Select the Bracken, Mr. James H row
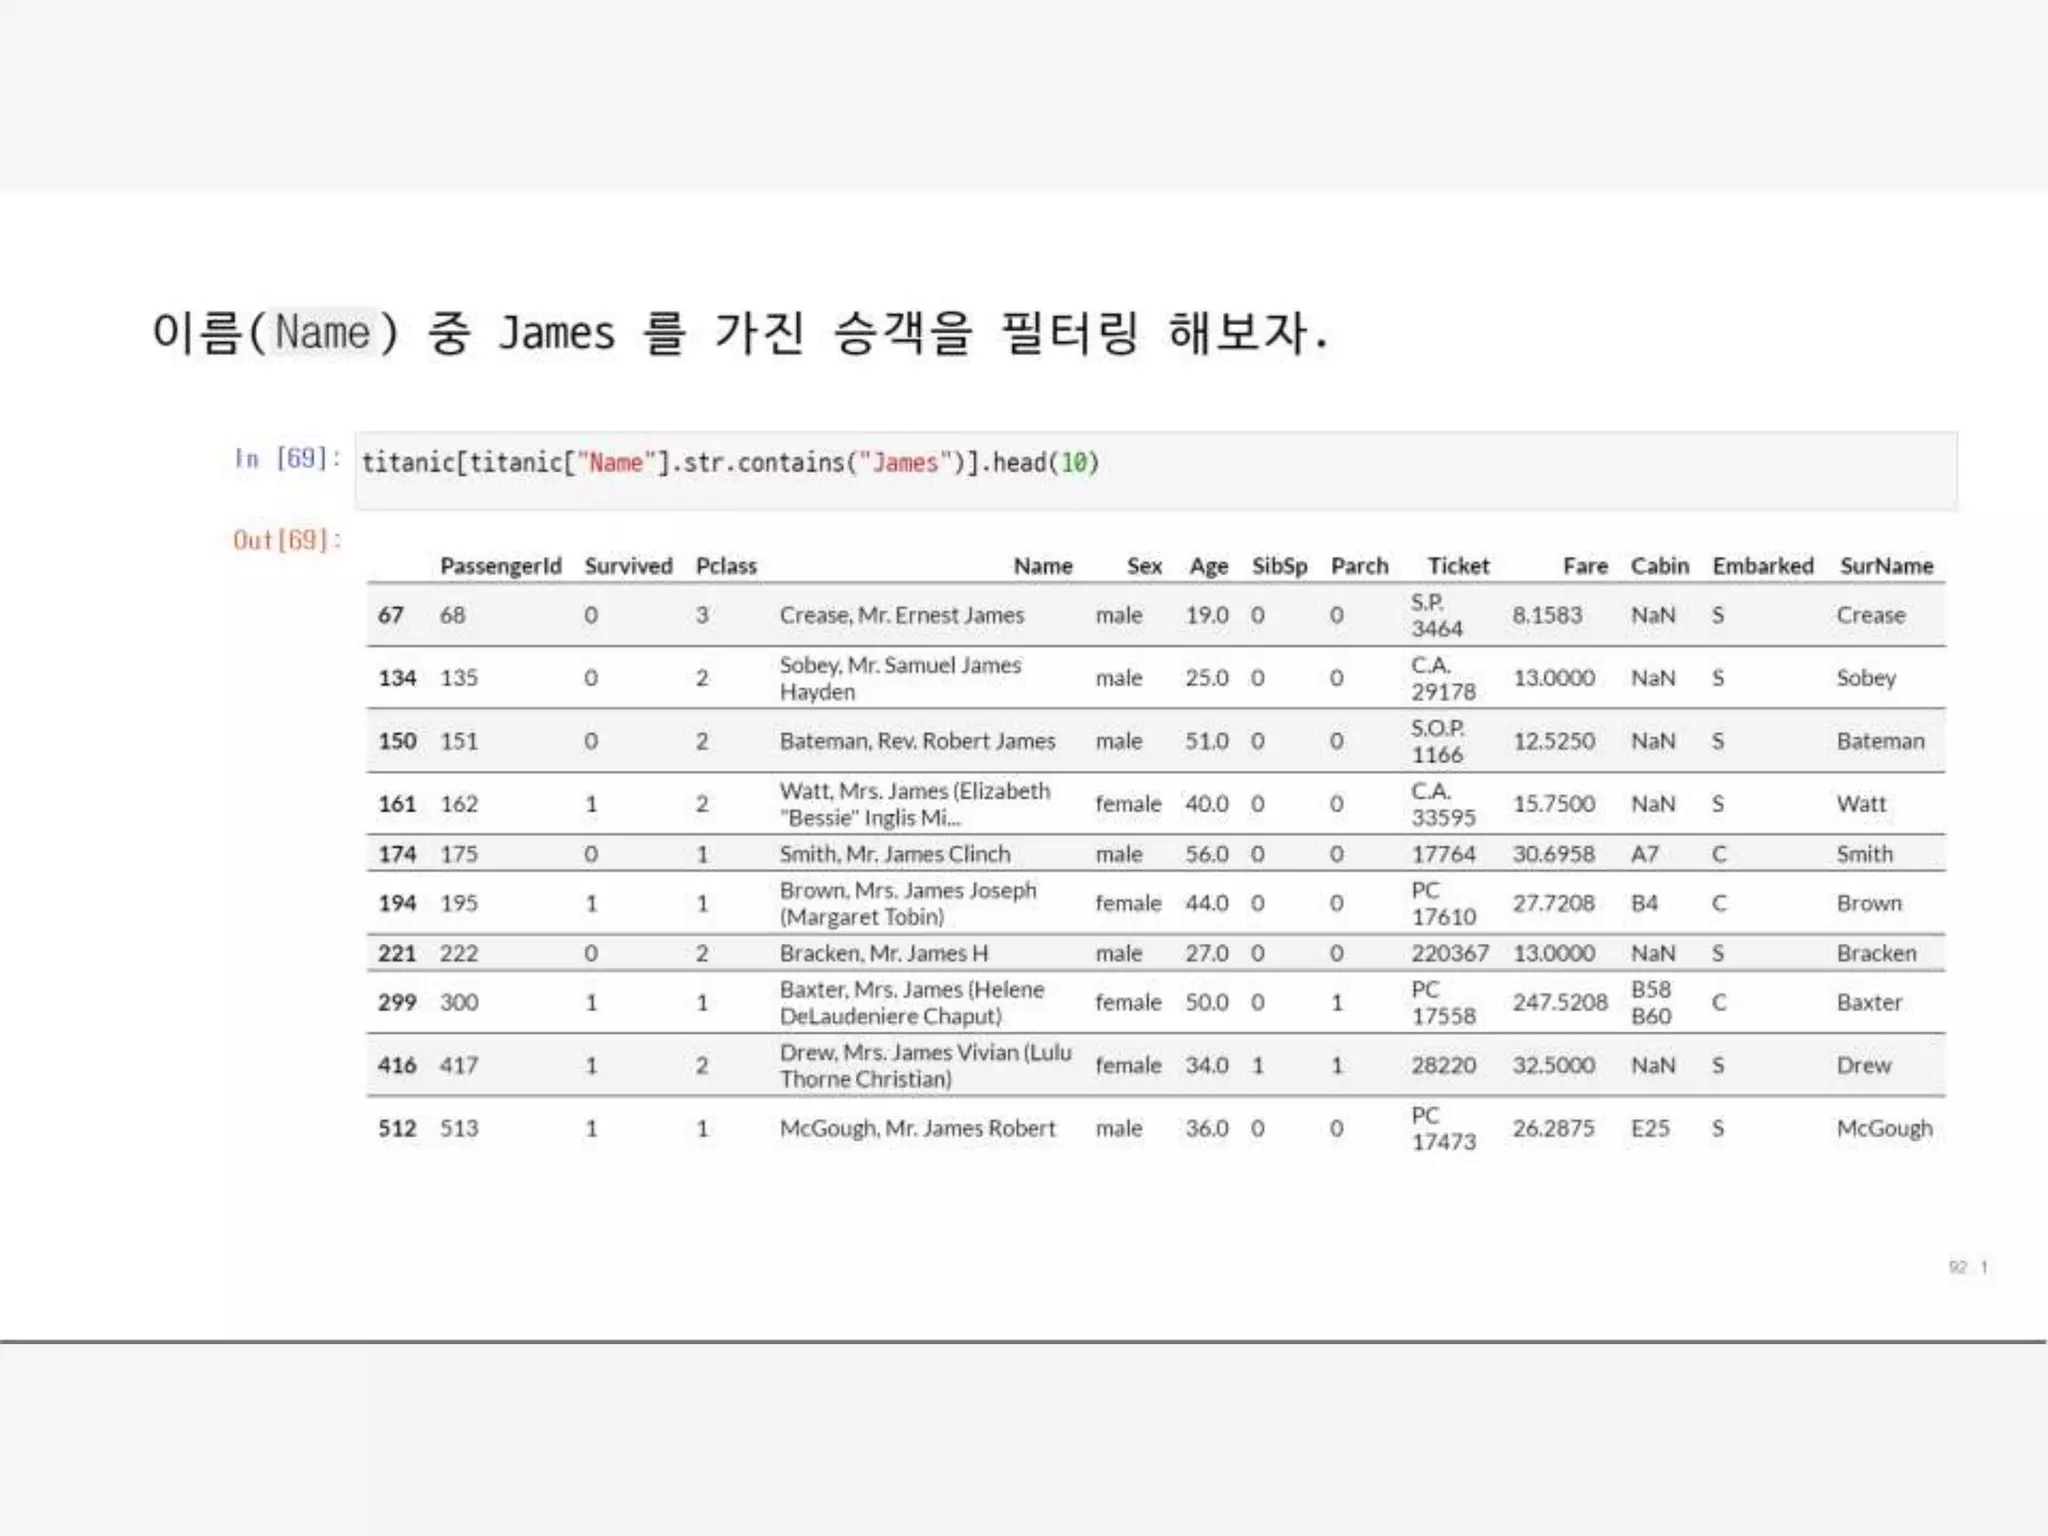 883,953
